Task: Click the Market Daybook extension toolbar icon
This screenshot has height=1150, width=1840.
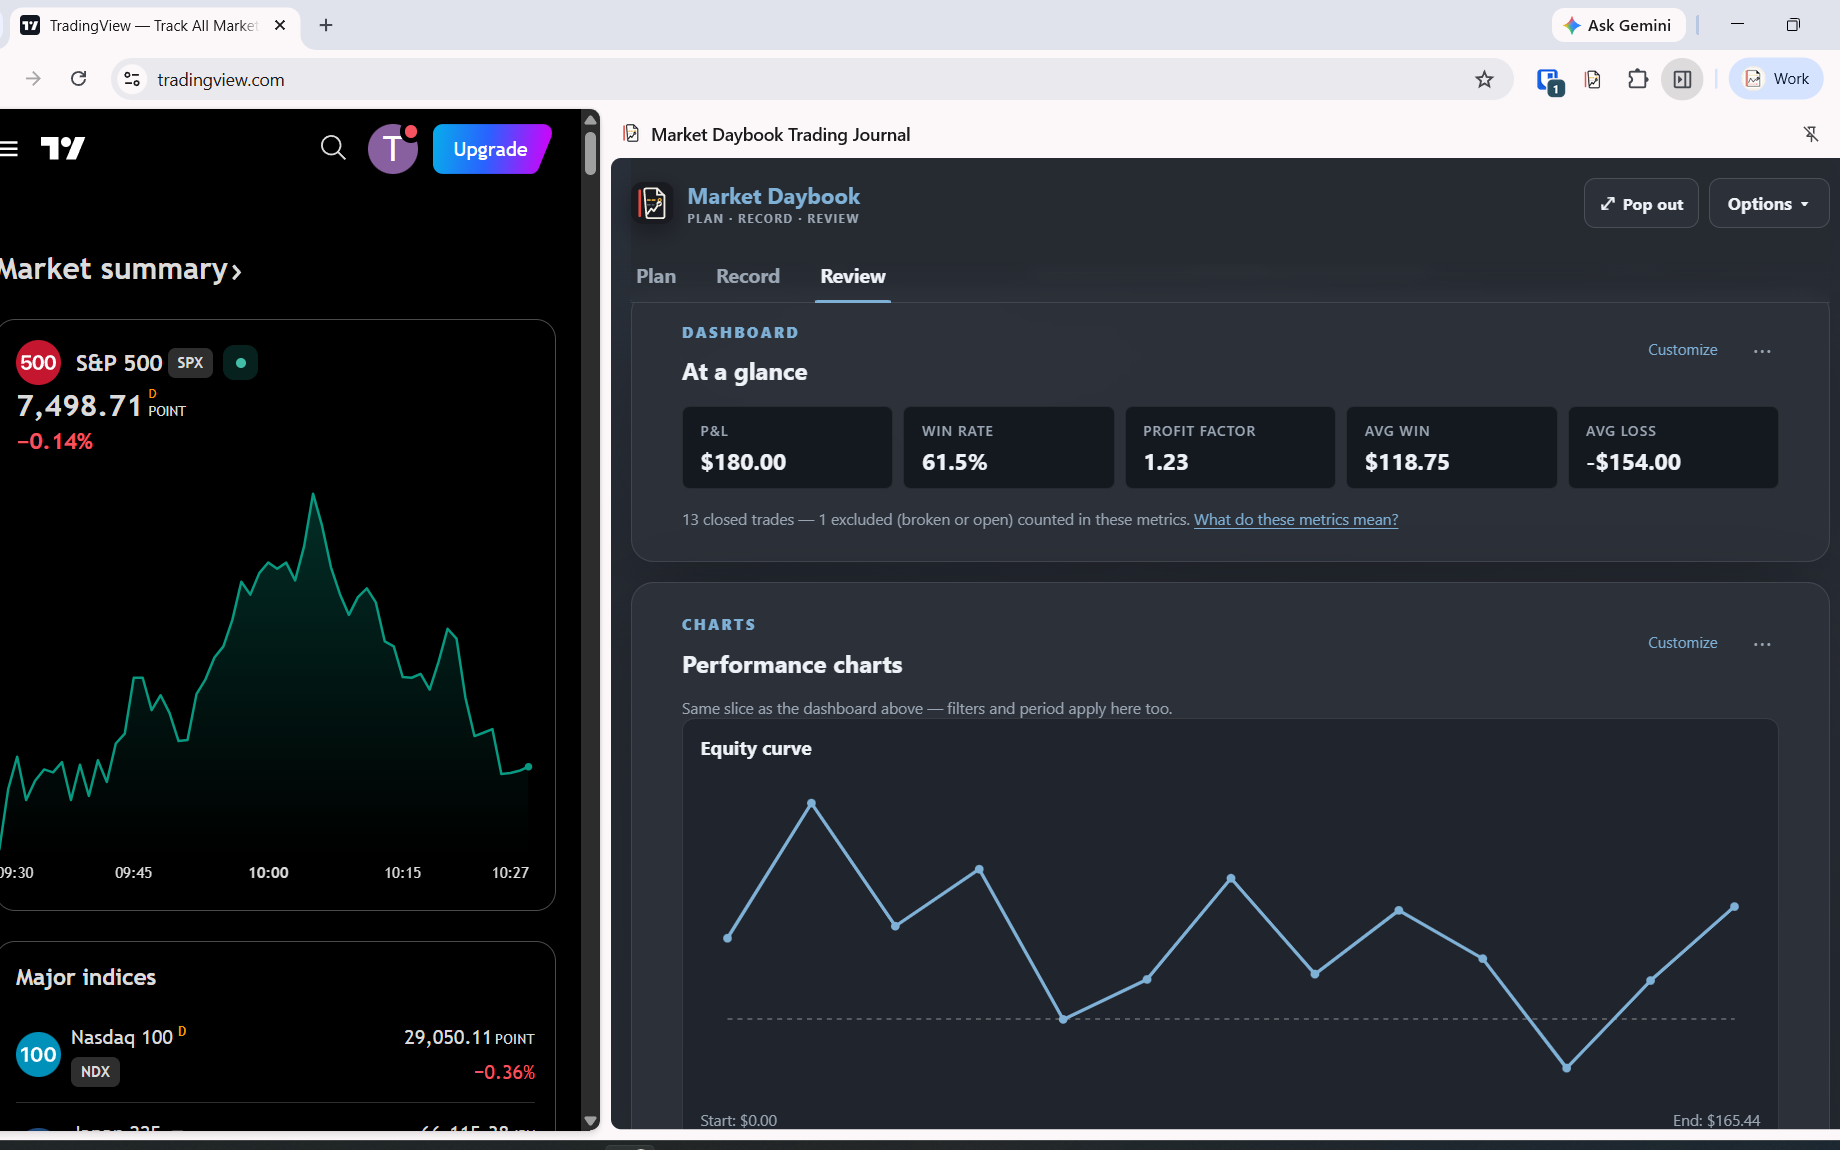Action: (x=1593, y=79)
